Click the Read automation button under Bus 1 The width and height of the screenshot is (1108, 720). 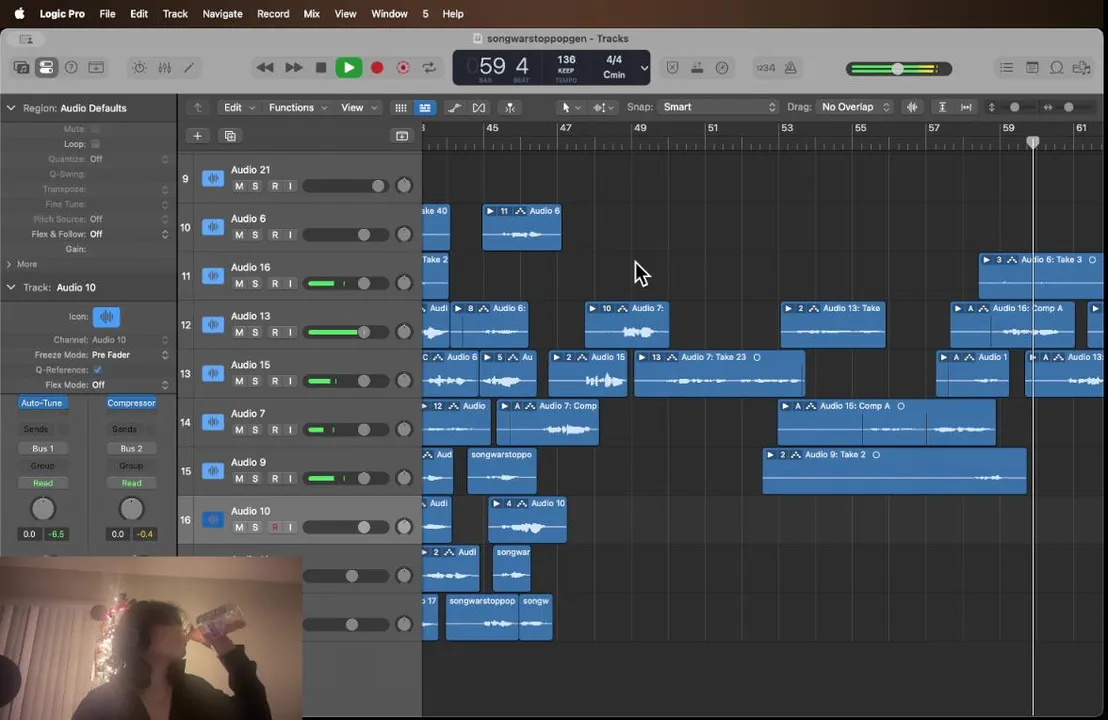click(42, 483)
